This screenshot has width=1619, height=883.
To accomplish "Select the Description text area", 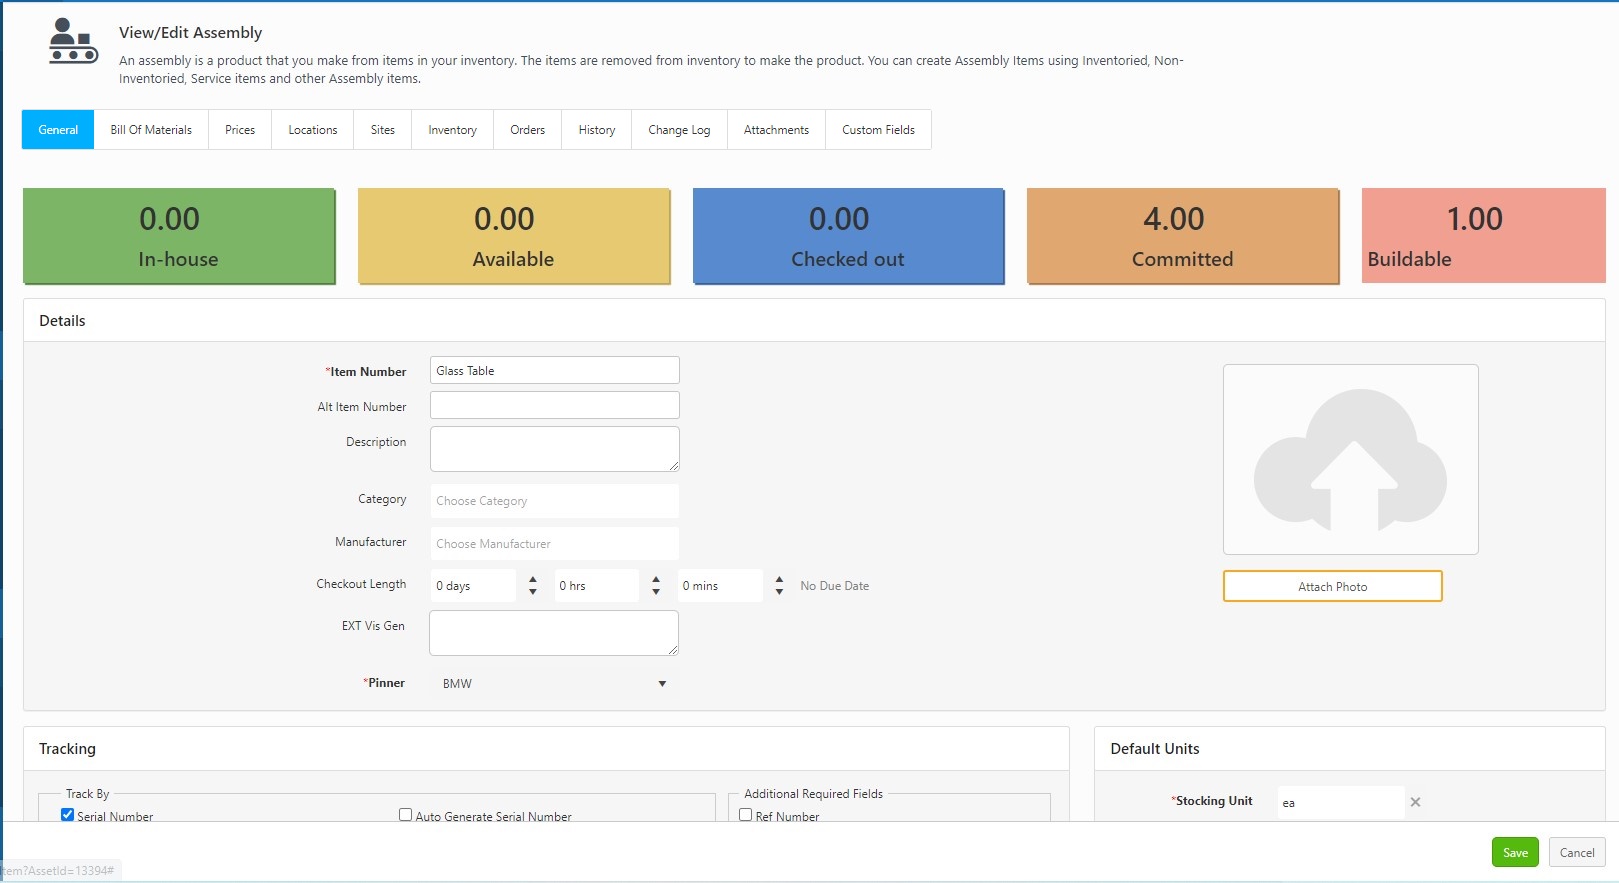I will [x=554, y=449].
